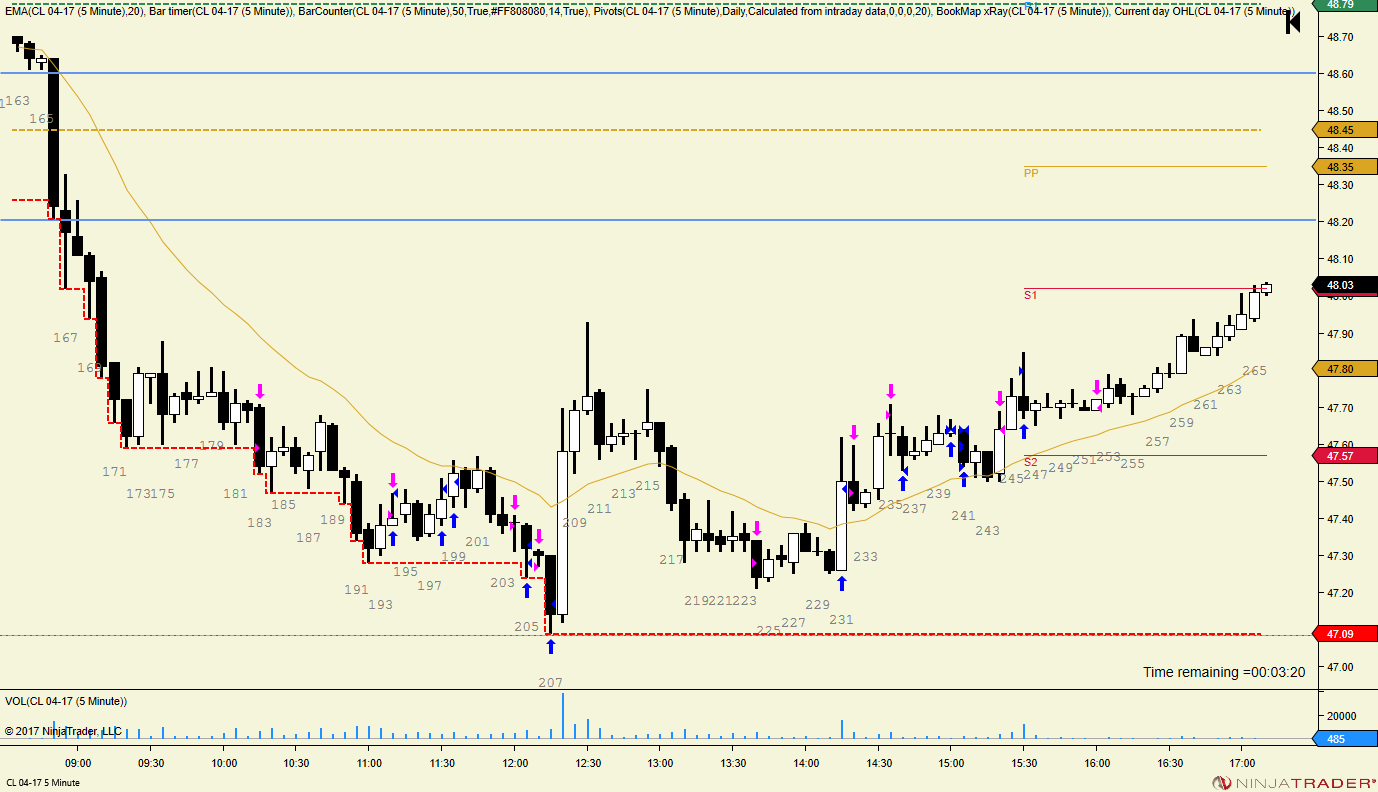
Task: Click the 09:00 time axis label
Action: pos(78,763)
